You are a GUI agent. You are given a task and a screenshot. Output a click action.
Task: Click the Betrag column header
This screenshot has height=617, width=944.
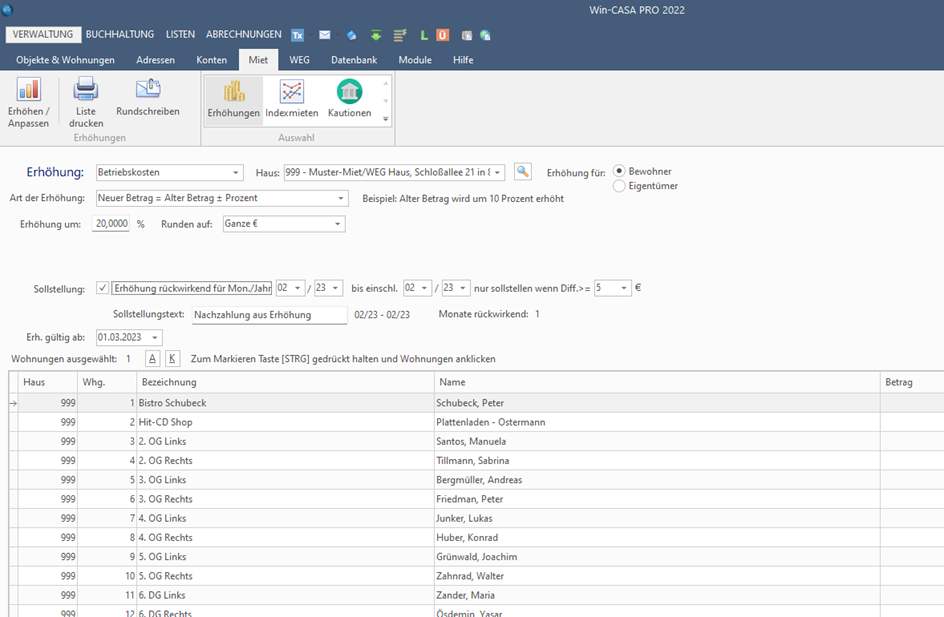[912, 382]
